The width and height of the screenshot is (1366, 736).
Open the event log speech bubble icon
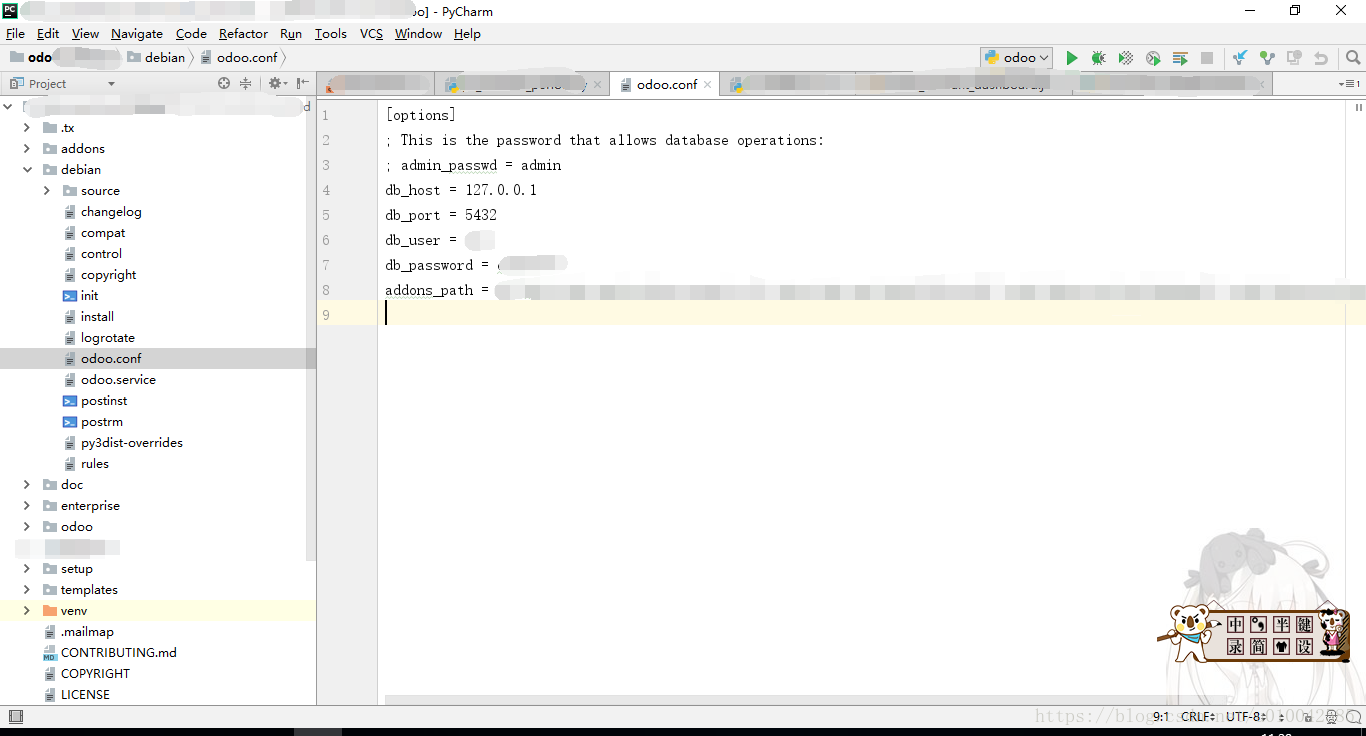[1355, 717]
